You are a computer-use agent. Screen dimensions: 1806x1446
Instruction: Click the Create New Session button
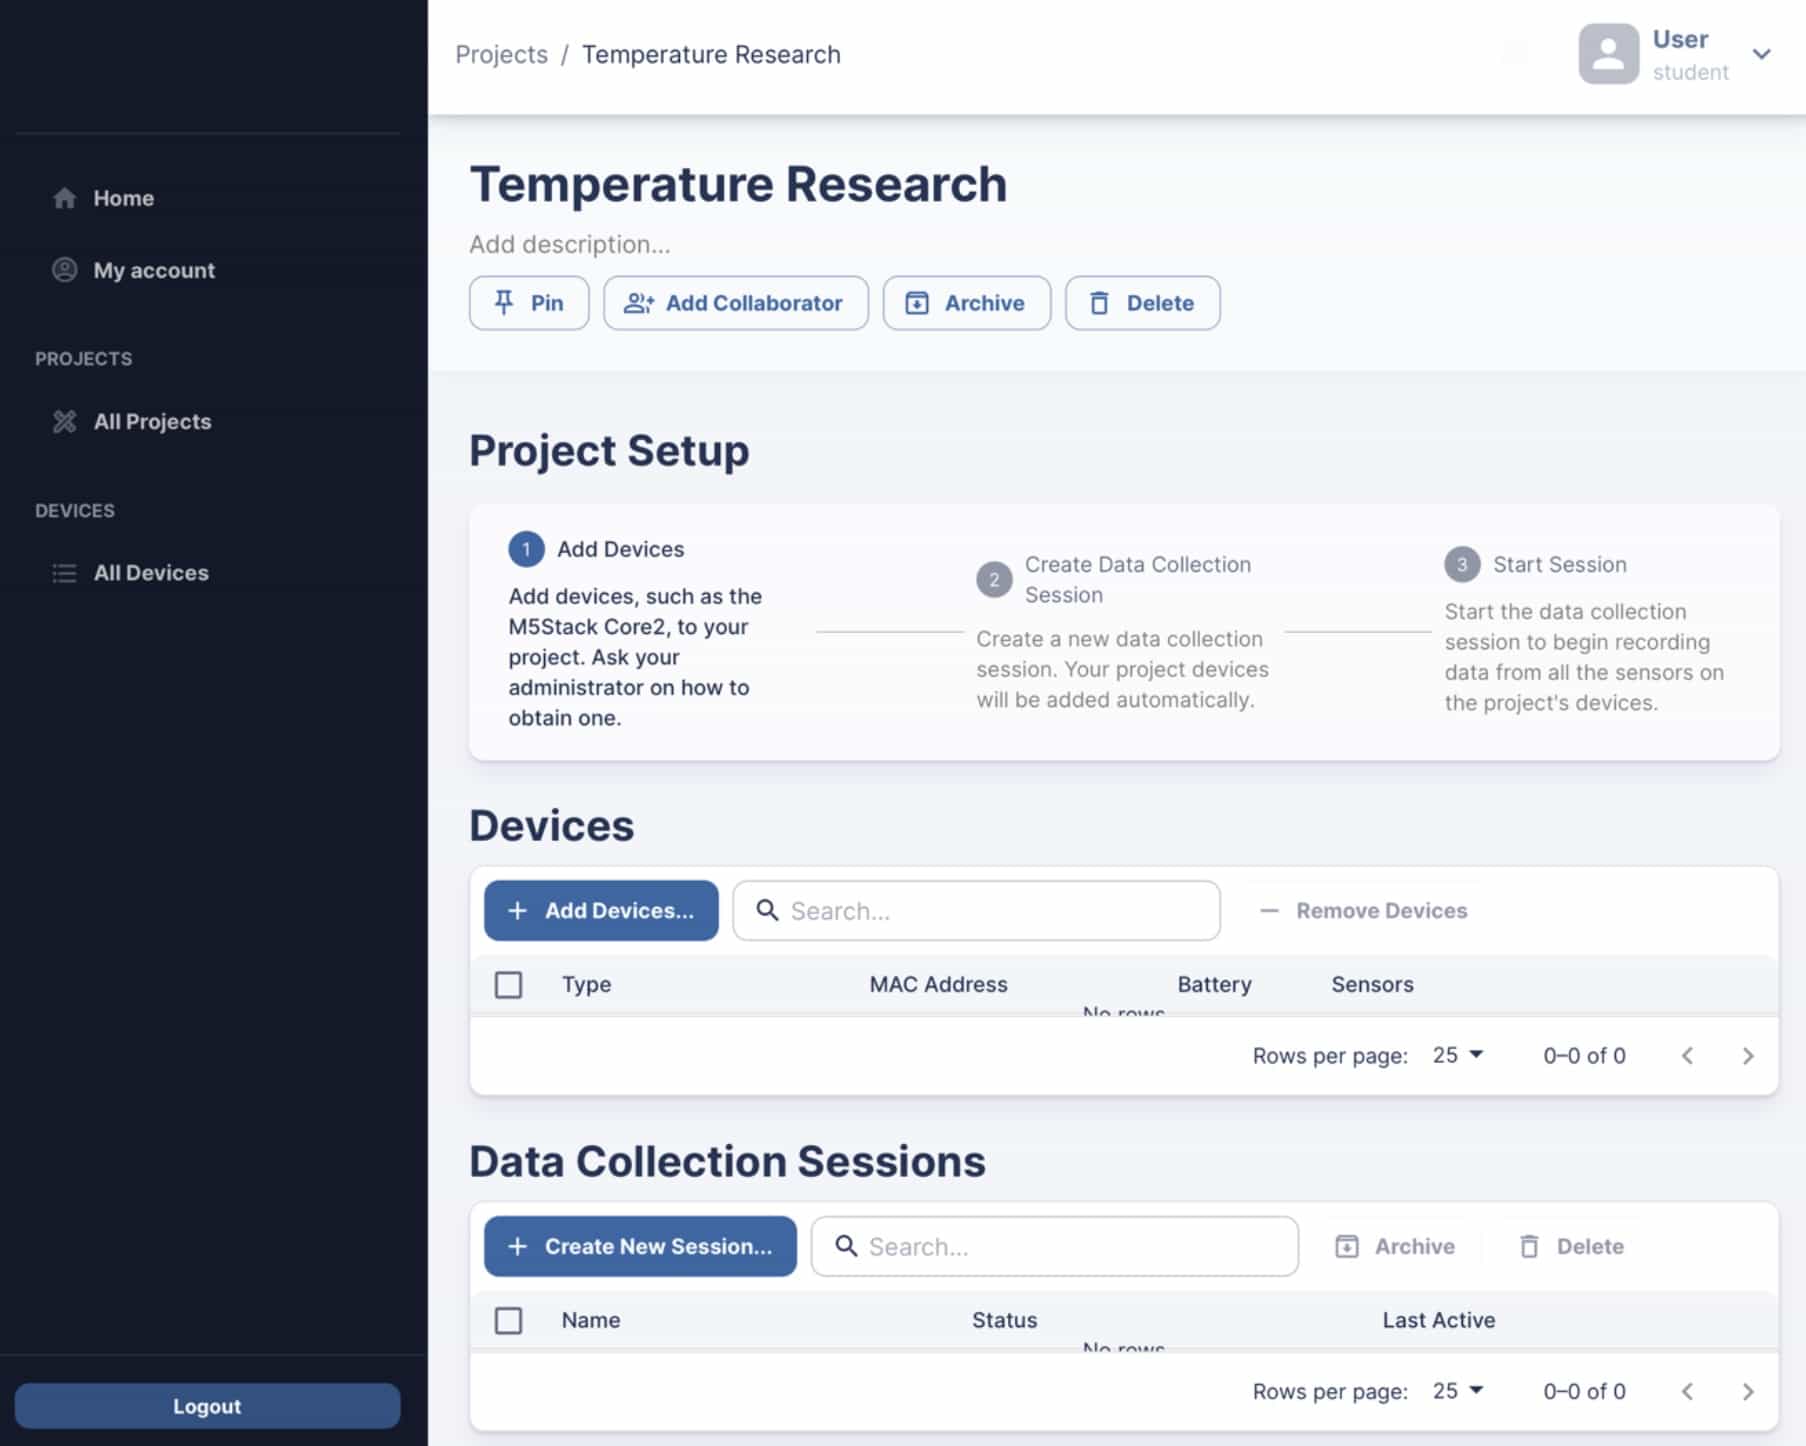tap(640, 1247)
